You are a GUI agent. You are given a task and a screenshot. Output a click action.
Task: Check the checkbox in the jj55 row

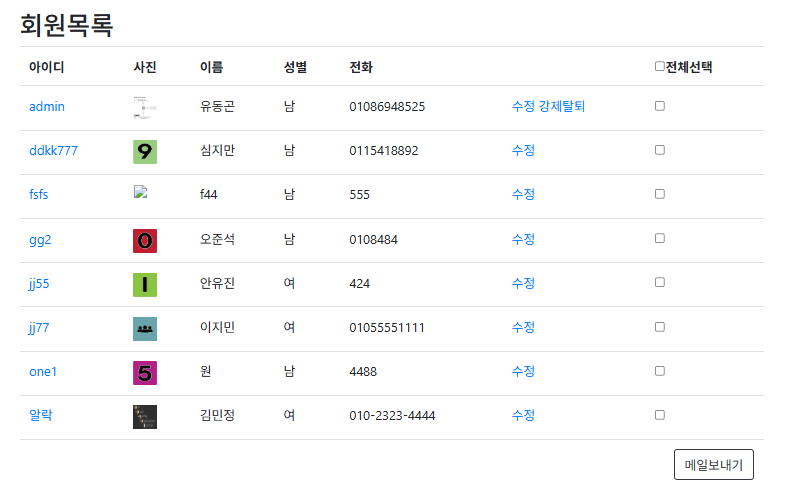660,282
